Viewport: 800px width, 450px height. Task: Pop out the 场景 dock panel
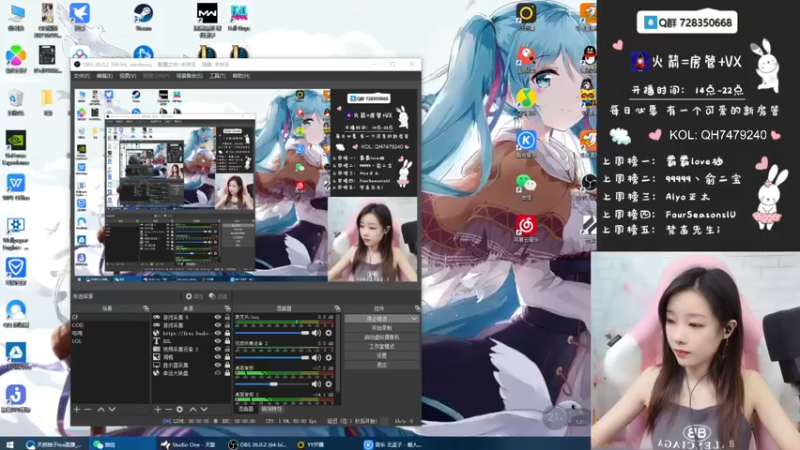[x=146, y=309]
